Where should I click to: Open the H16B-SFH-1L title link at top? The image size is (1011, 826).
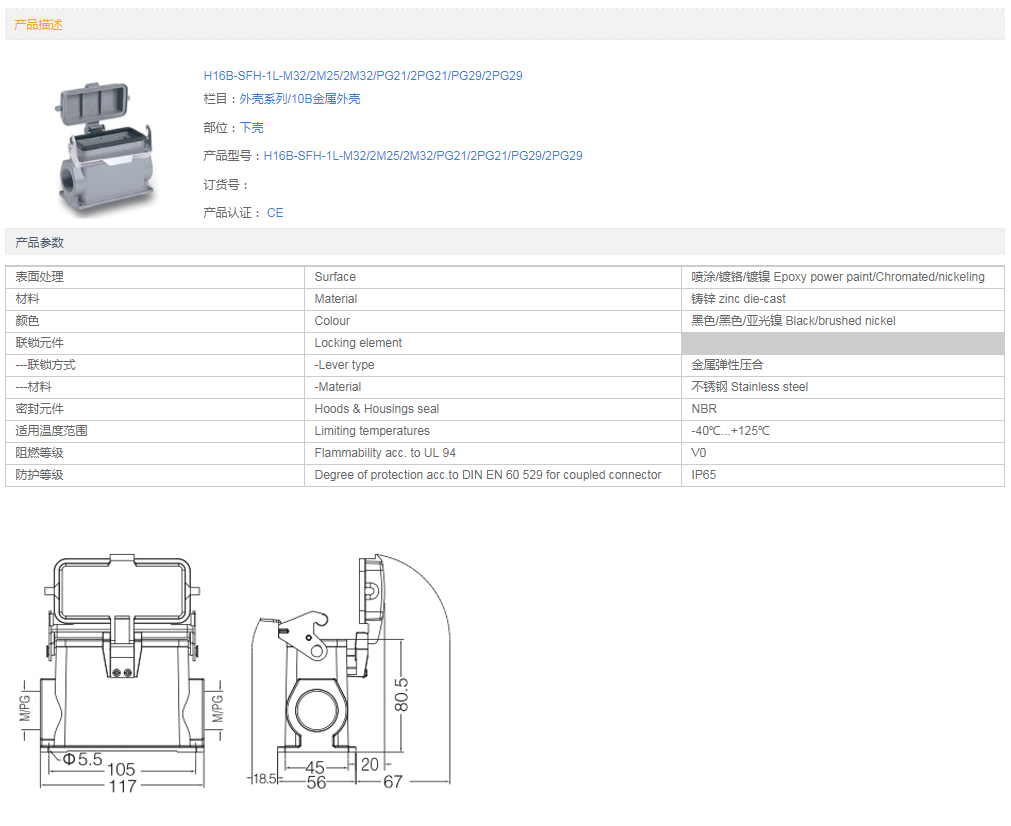point(362,76)
